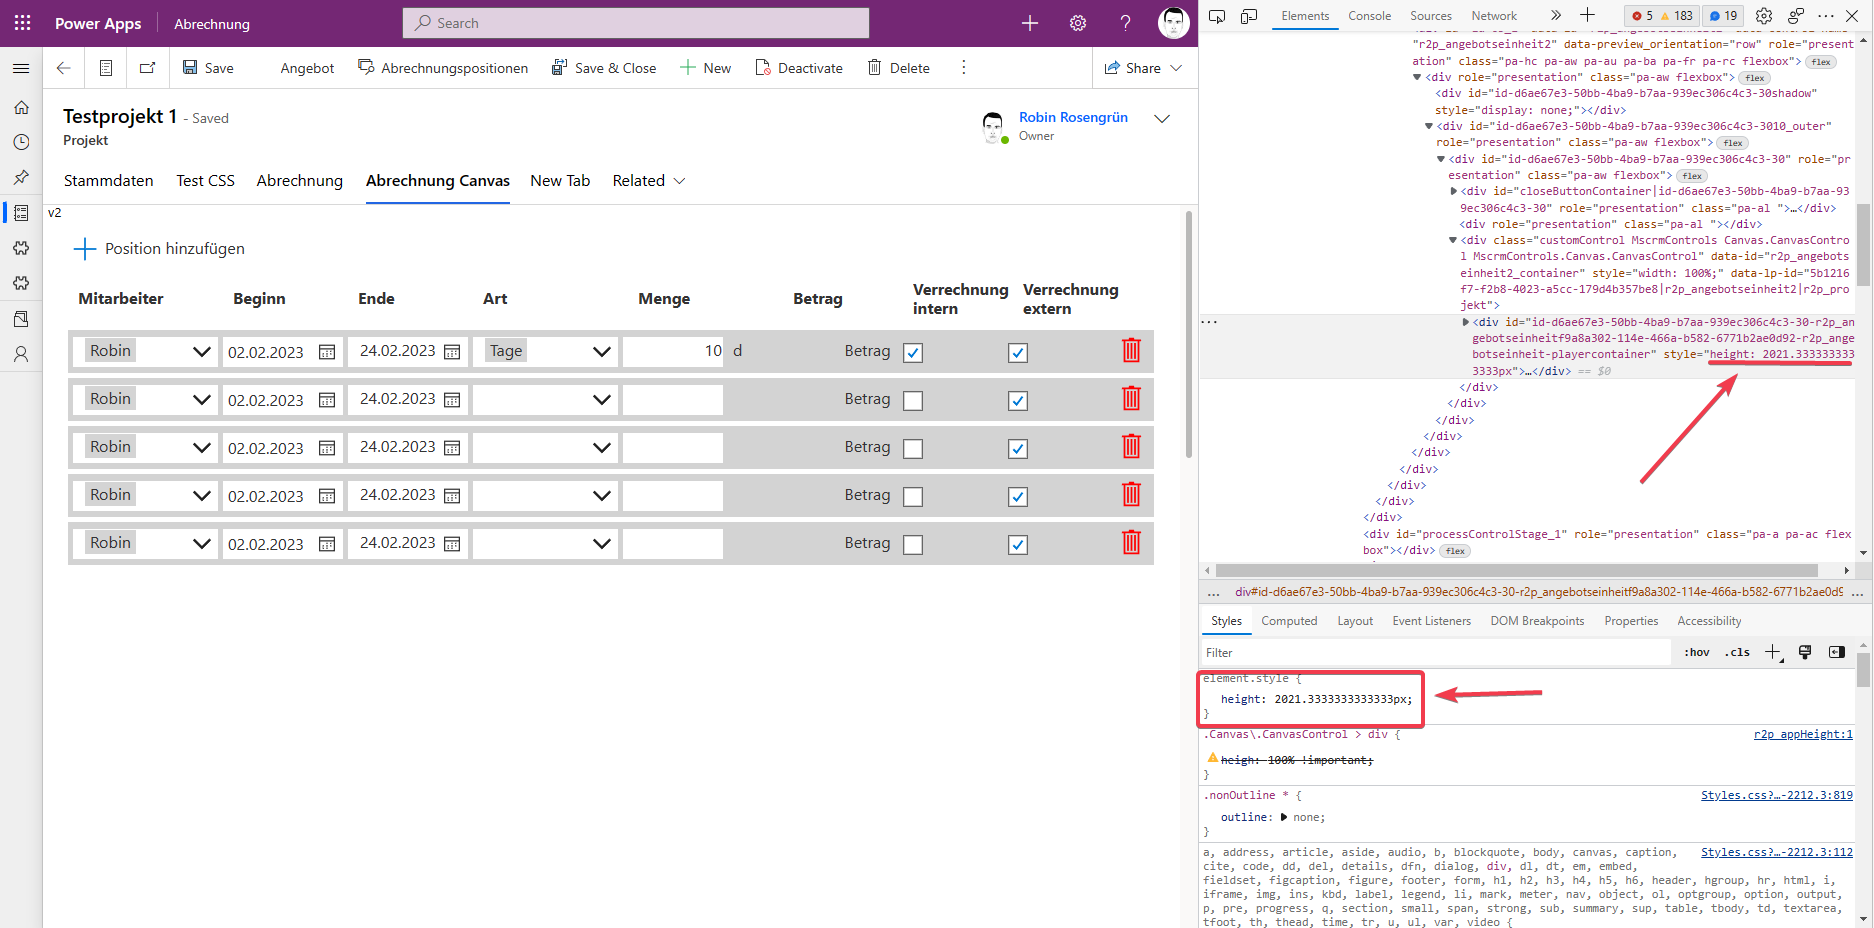Uncheck Verrechnung extern in the second row

tap(1018, 400)
